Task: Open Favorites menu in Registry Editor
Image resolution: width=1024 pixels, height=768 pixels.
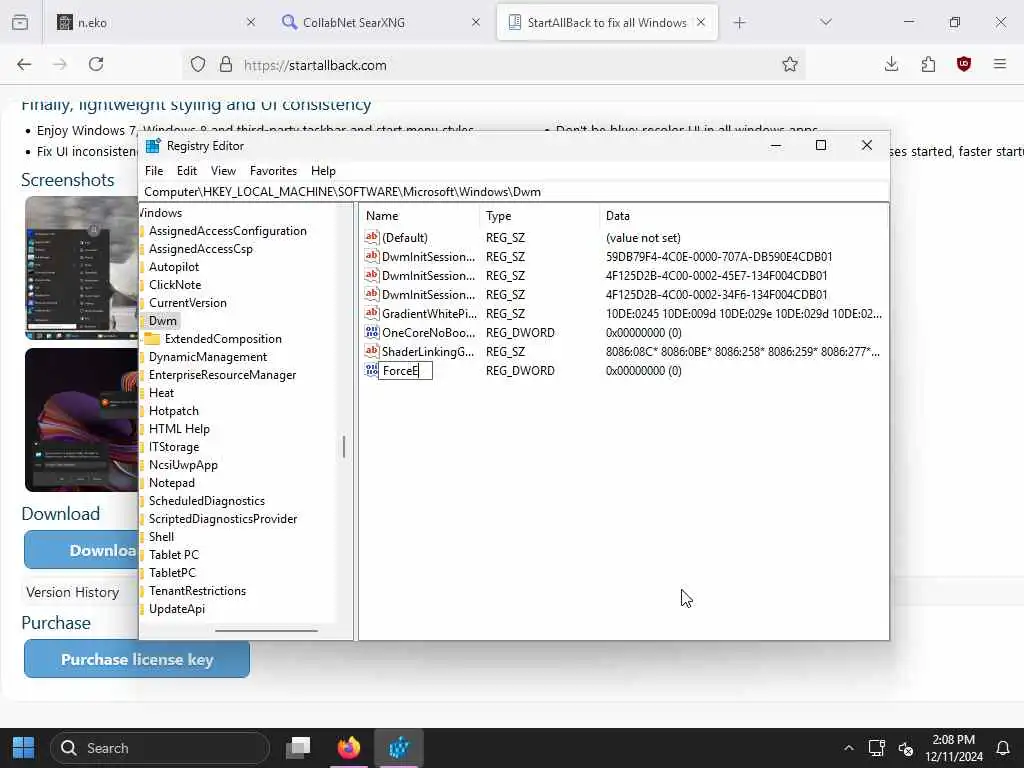Action: tap(274, 171)
